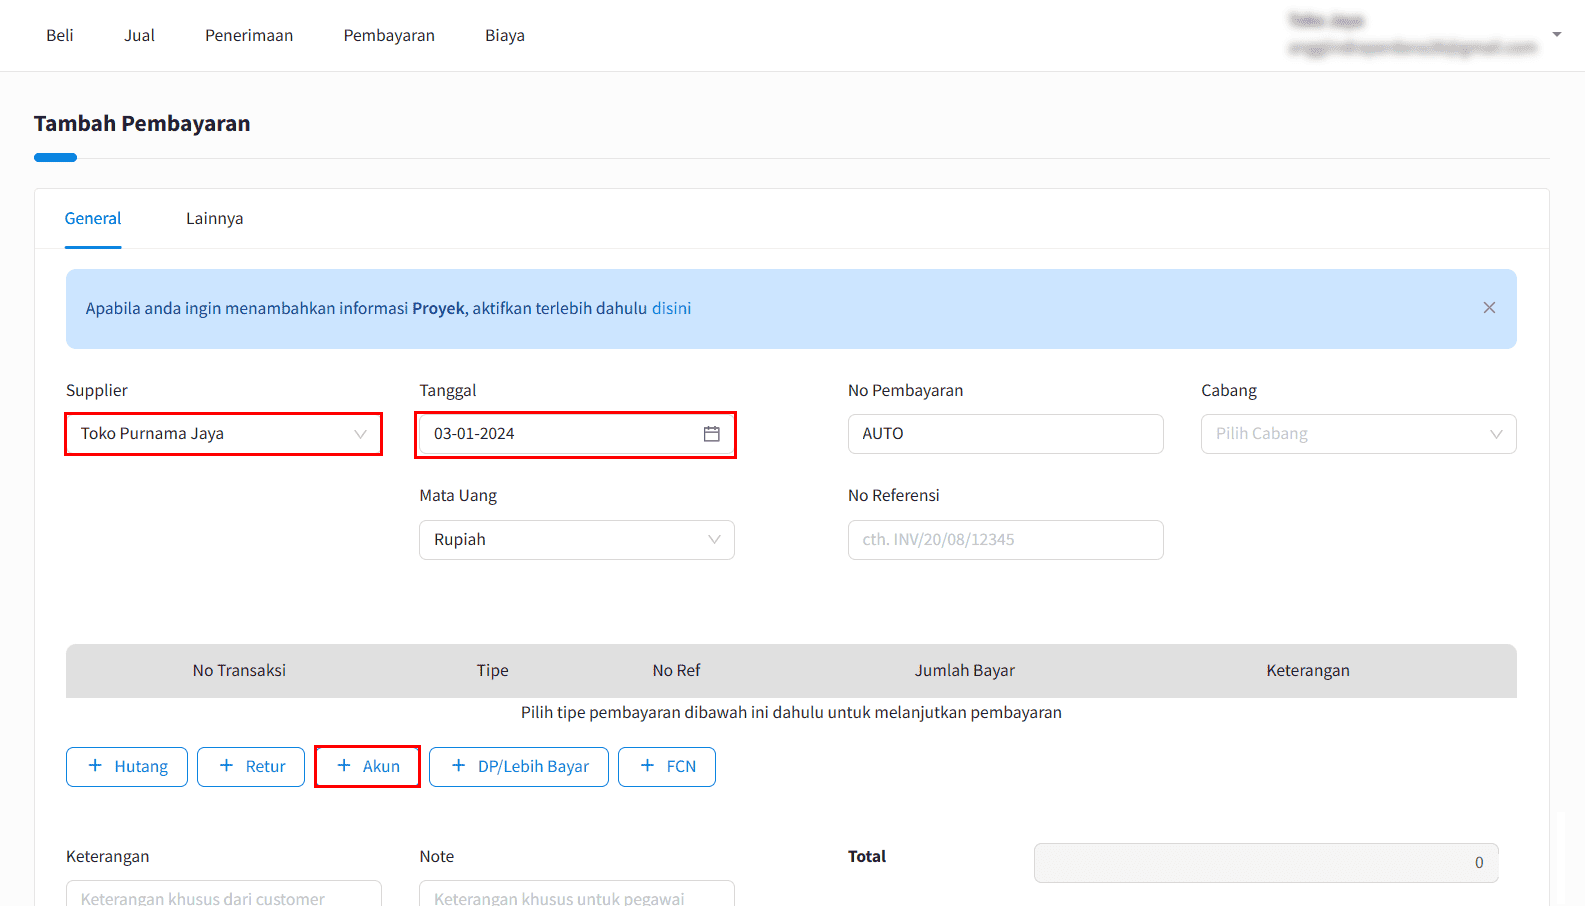Screen dimensions: 1585x906
Task: Expand the Supplier dropdown
Action: [x=360, y=434]
